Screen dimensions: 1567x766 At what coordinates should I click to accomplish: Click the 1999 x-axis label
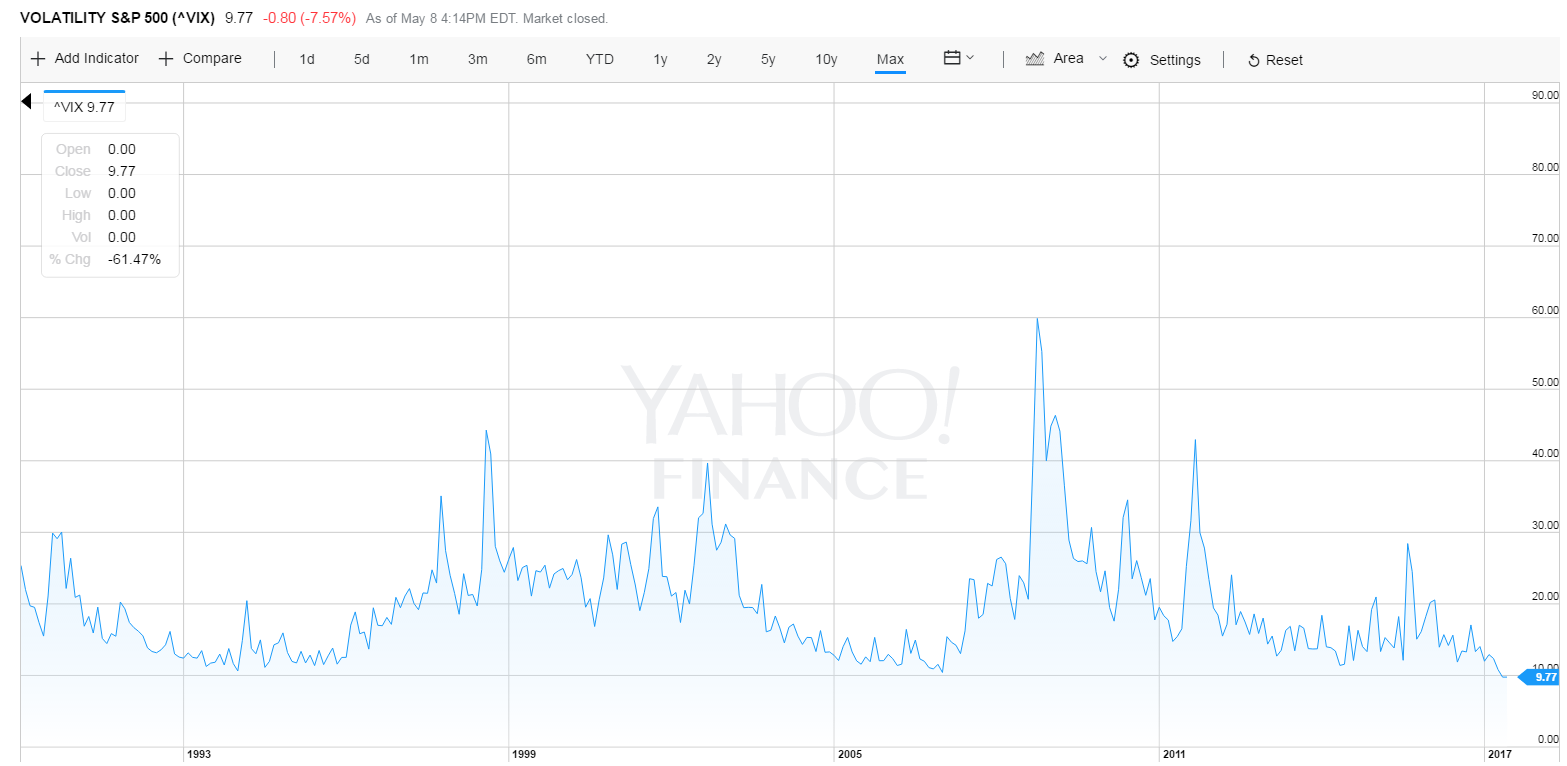coord(525,754)
